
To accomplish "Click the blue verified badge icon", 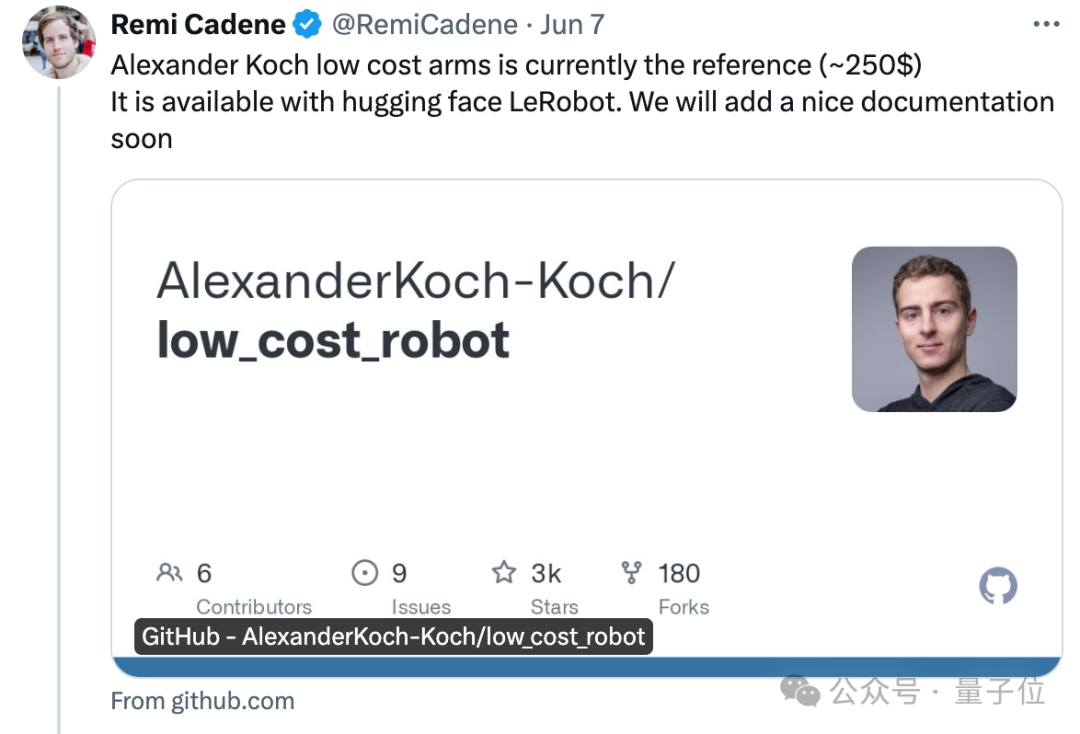I will [307, 24].
